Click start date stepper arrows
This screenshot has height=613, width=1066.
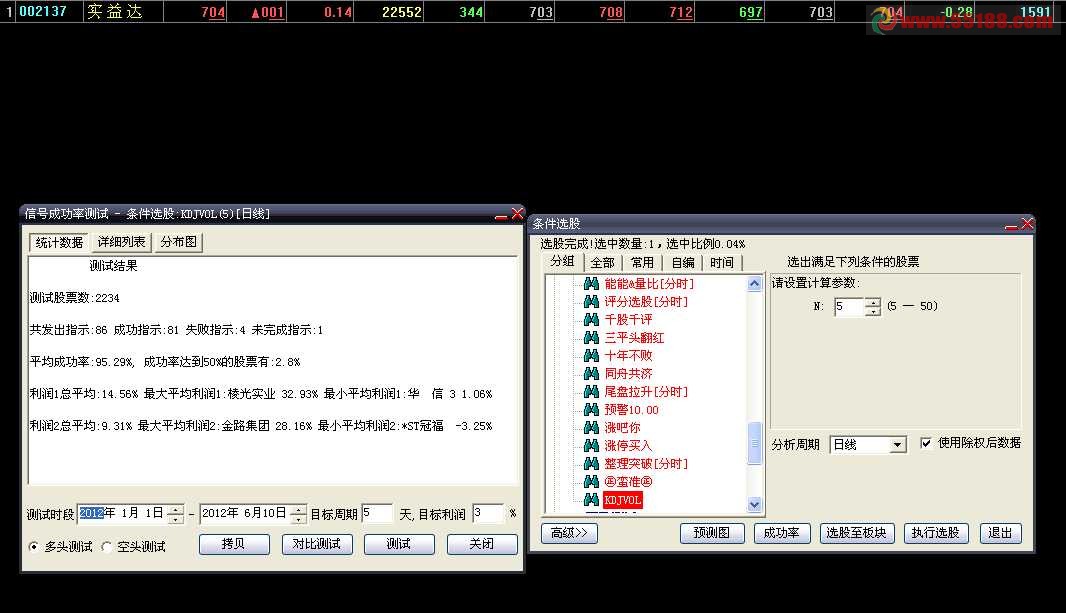click(175, 514)
